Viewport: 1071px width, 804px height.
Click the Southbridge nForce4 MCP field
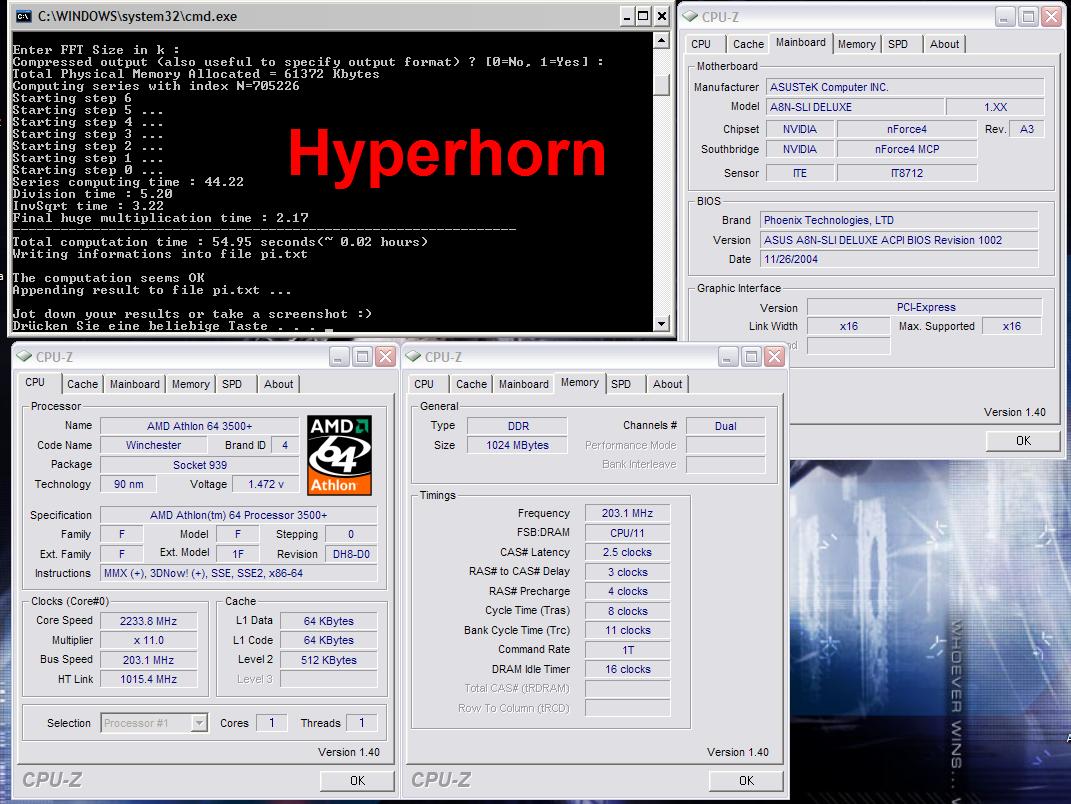906,149
